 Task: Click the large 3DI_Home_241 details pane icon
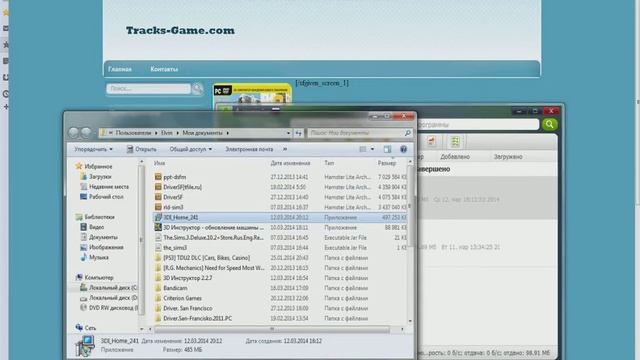[x=85, y=346]
